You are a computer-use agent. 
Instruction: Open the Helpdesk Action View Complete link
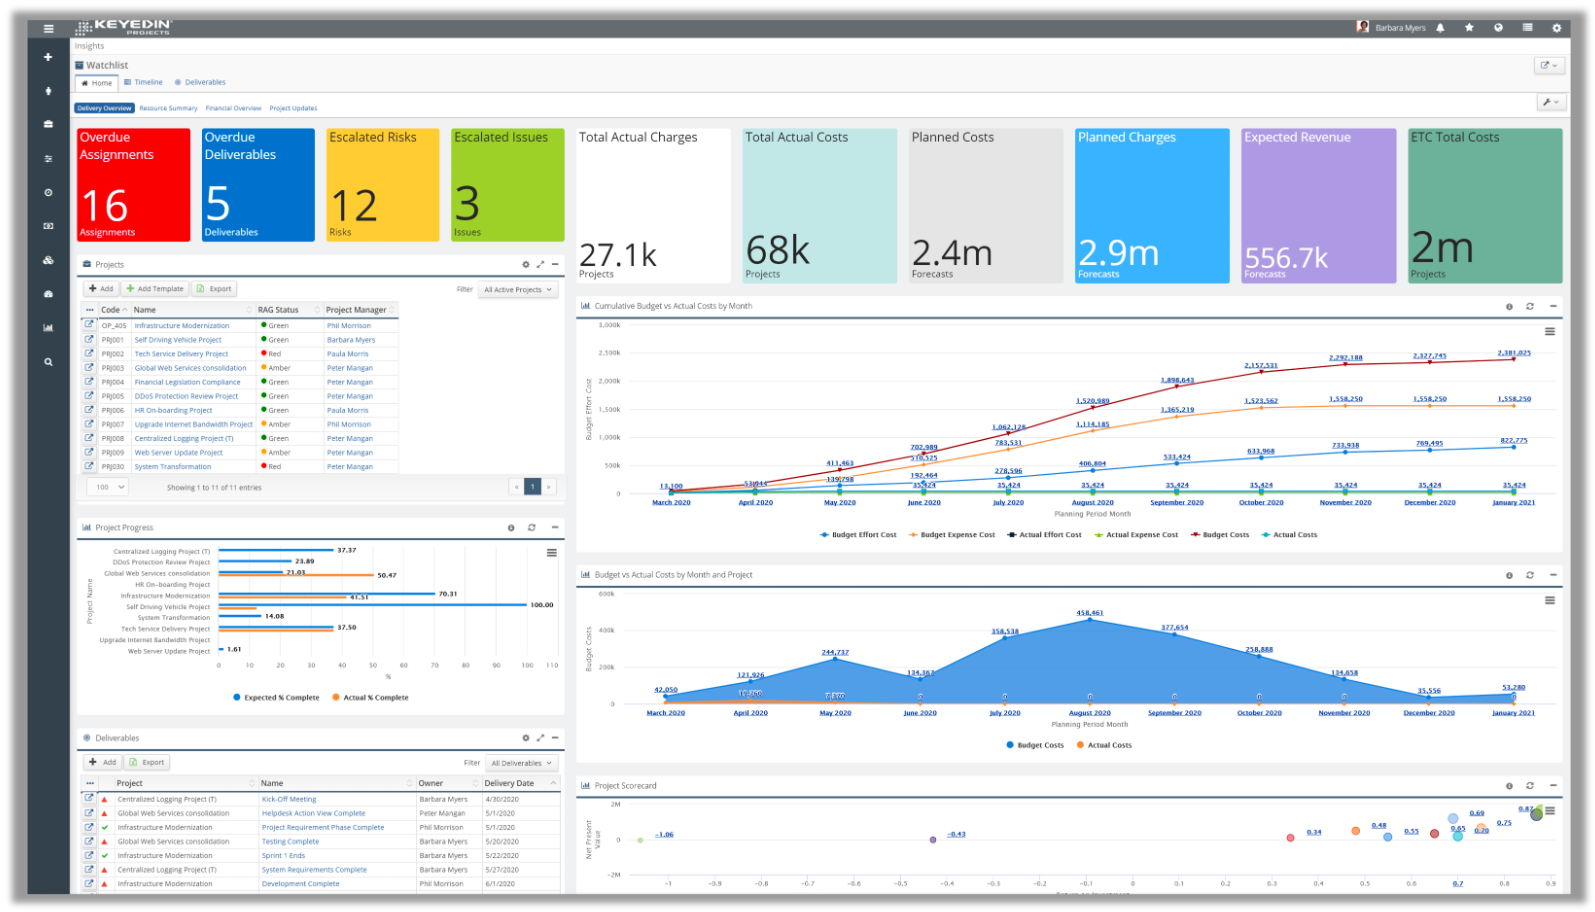(313, 813)
